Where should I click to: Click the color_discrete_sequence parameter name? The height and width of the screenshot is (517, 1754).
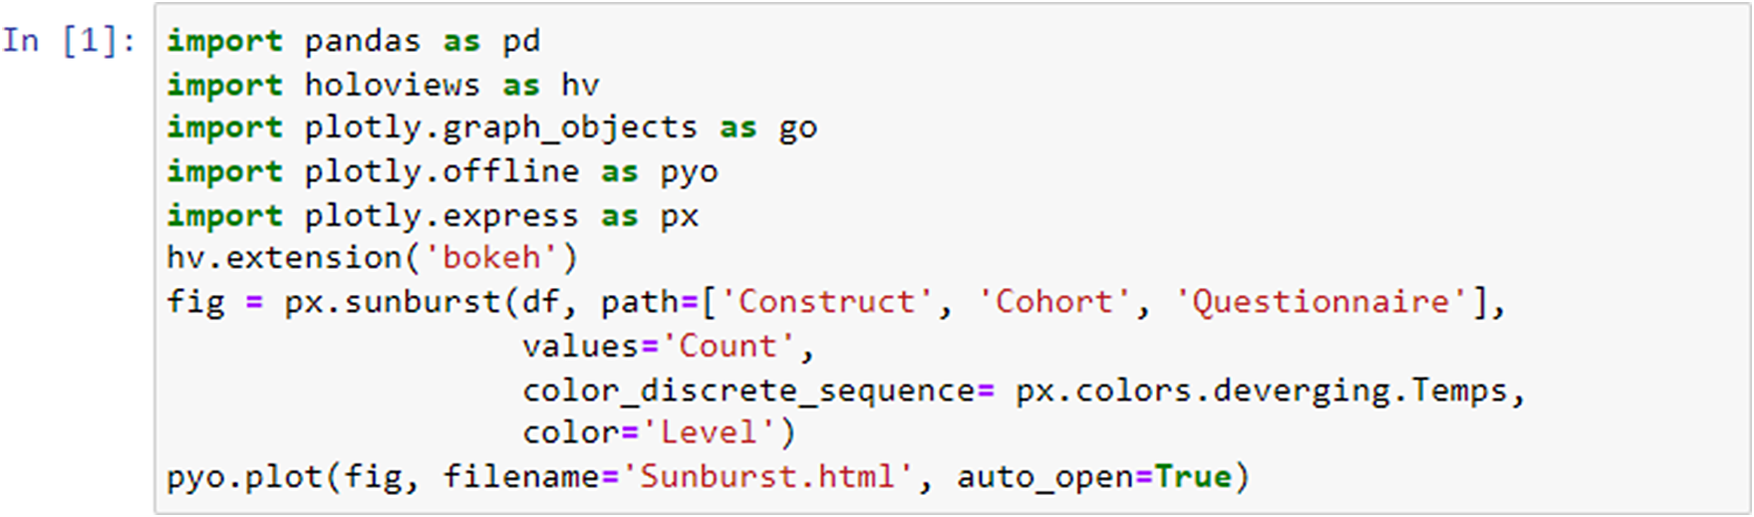[748, 391]
